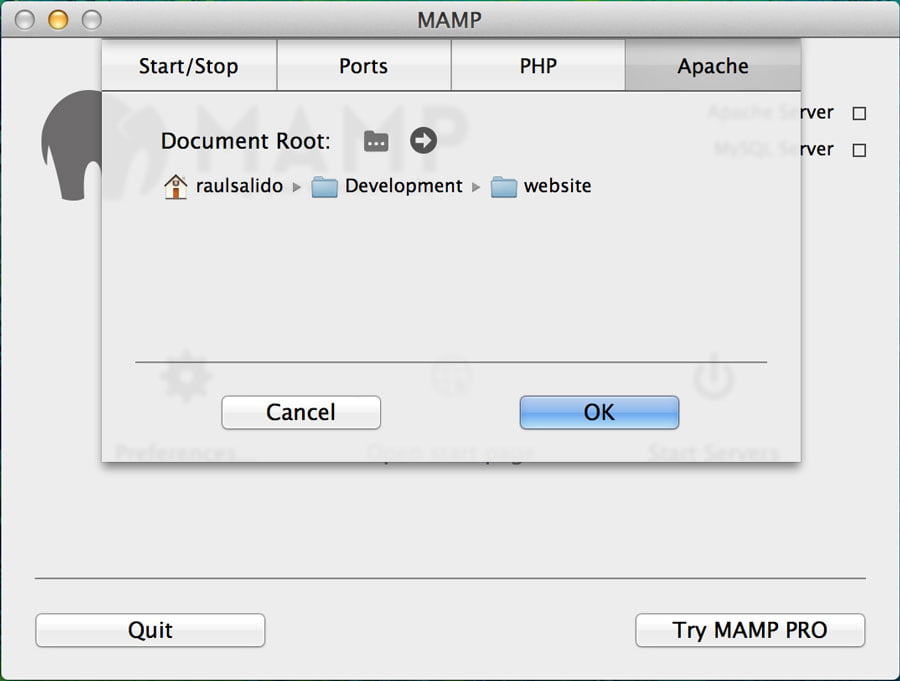Open the PHP tab
Viewport: 900px width, 681px height.
[538, 65]
